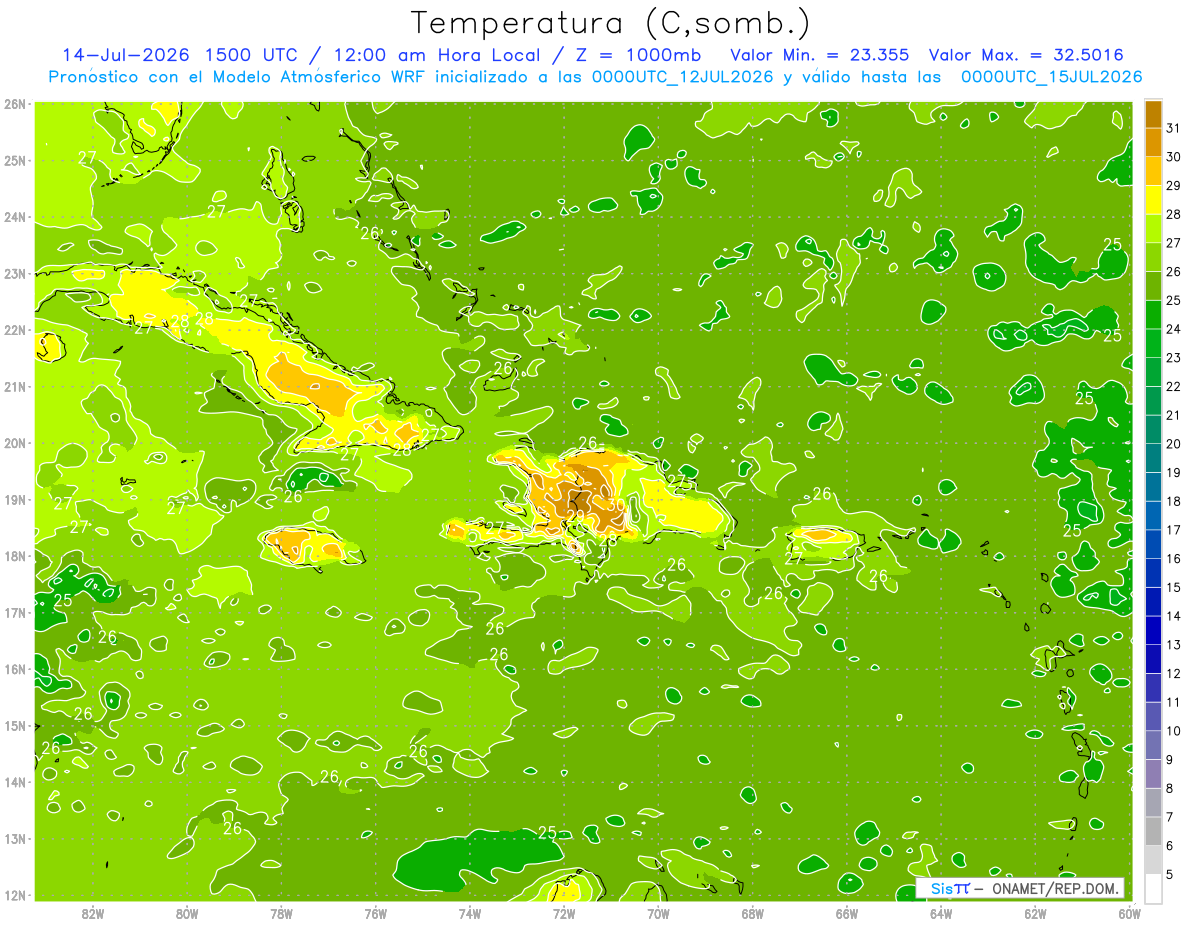This screenshot has height=927, width=1200.
Task: Click the 72W longitude axis label
Action: (x=564, y=913)
